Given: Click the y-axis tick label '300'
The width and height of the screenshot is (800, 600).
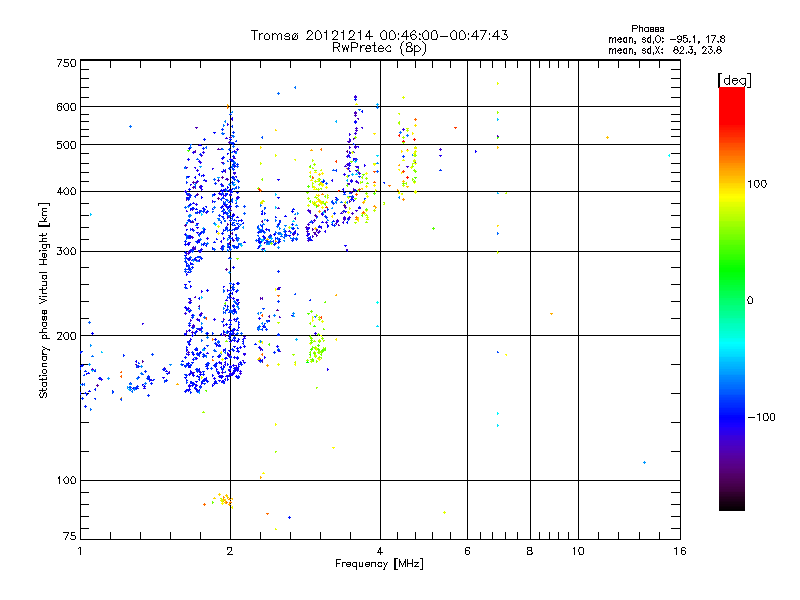Looking at the screenshot, I should click(x=66, y=252).
